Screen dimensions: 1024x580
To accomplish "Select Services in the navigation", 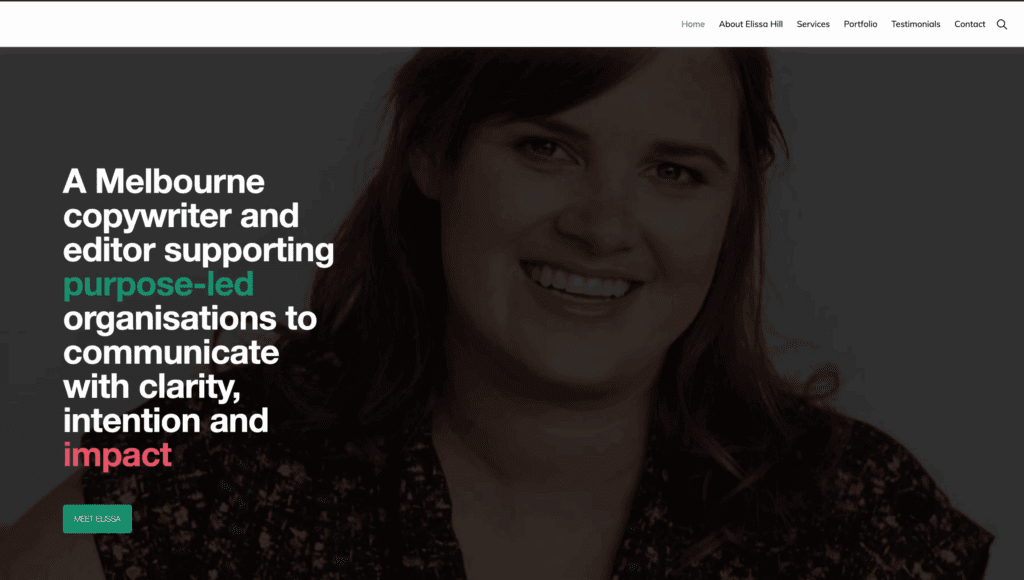I will (x=812, y=24).
